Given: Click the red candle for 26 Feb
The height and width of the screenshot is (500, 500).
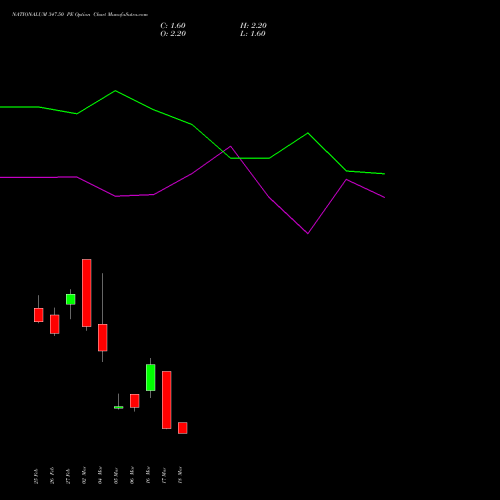Looking at the screenshot, I should click(x=55, y=324).
